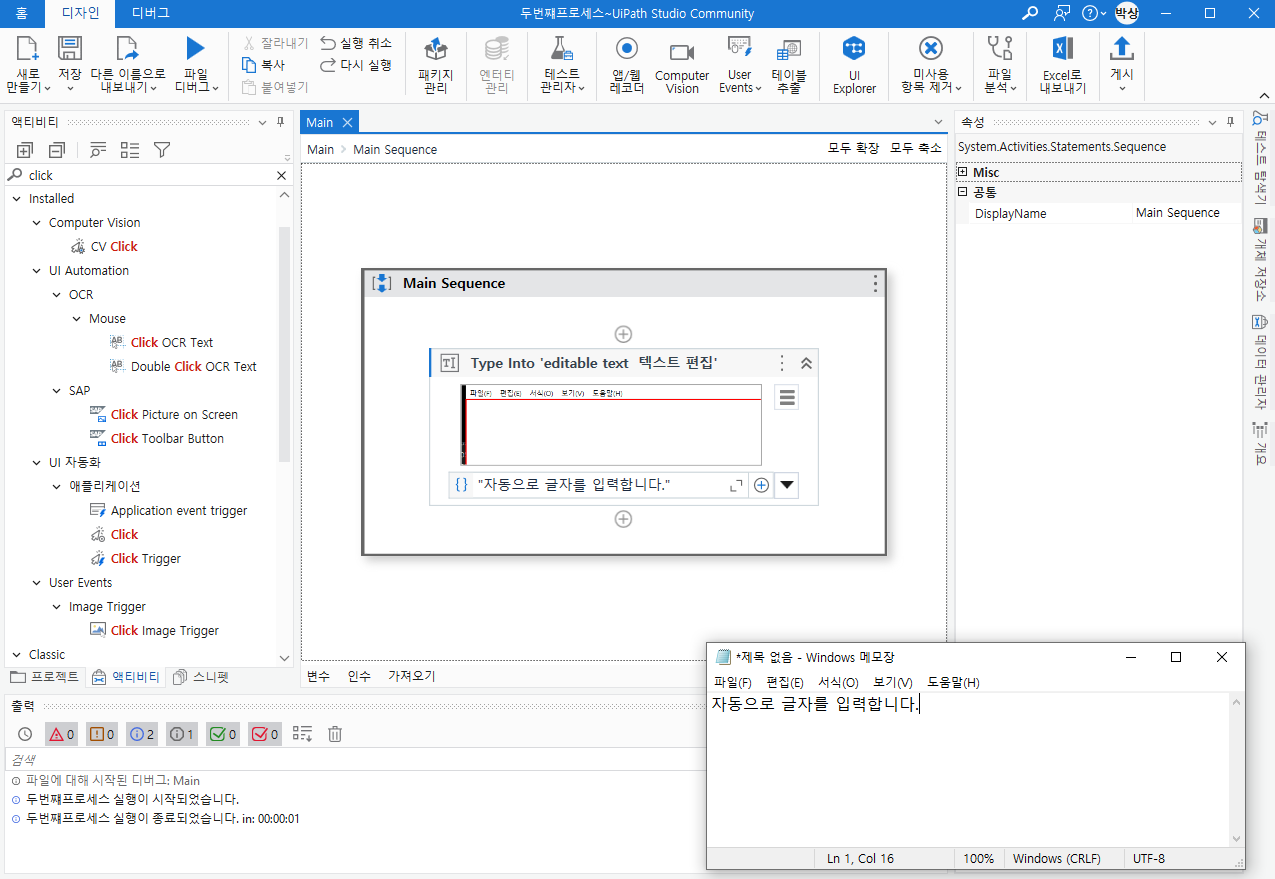1275x879 pixels.
Task: Close the Main designer tab
Action: (x=347, y=122)
